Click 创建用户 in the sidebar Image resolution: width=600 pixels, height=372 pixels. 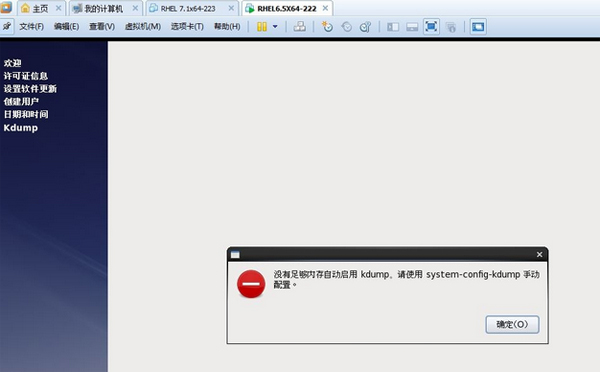[x=21, y=101]
